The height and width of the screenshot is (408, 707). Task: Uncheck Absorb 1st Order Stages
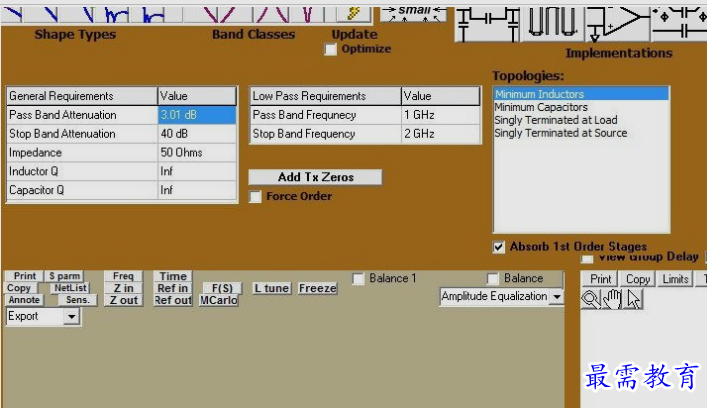coord(498,247)
